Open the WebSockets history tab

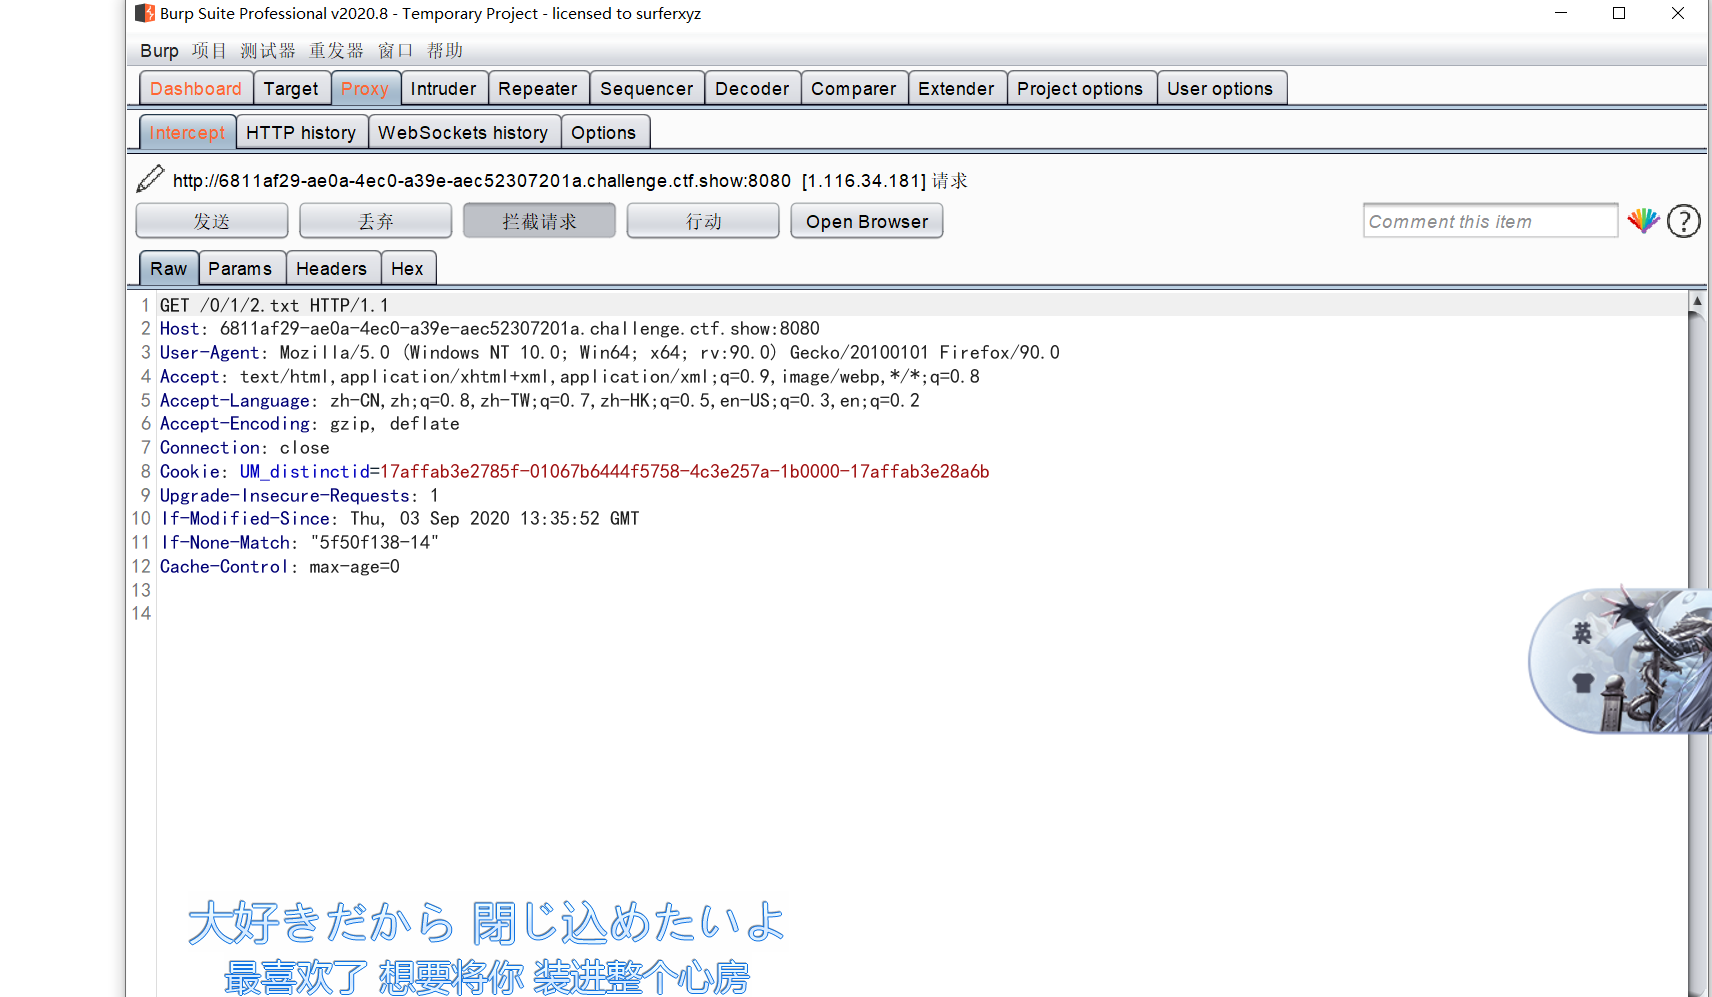pyautogui.click(x=464, y=131)
